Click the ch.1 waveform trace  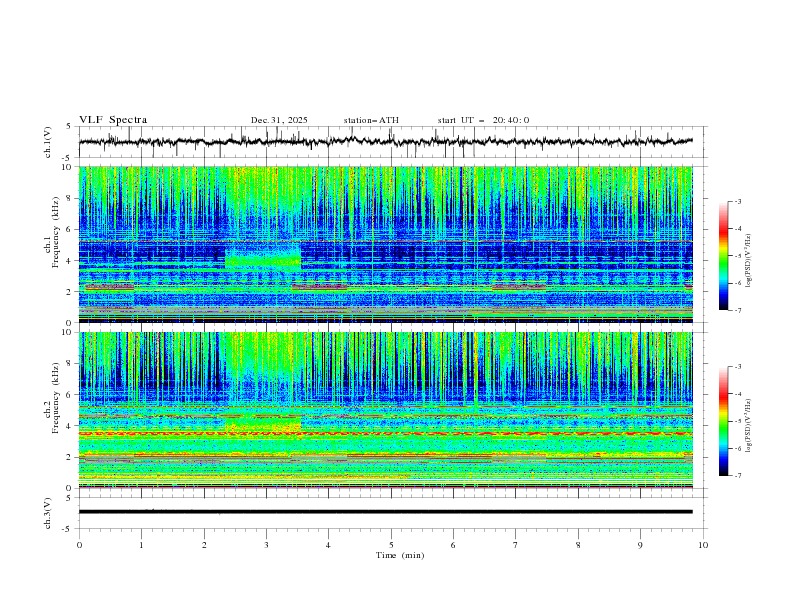coord(385,142)
